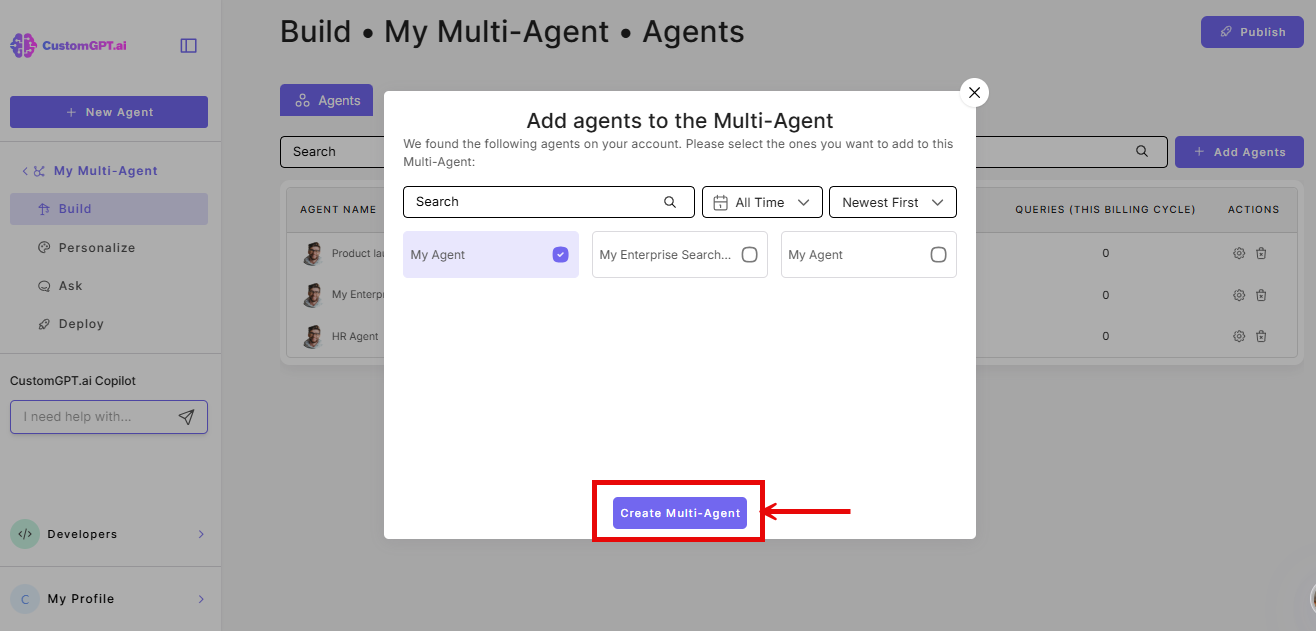Screen dimensions: 1316x631
Task: Click the Create Multi-Agent button
Action: pyautogui.click(x=680, y=512)
